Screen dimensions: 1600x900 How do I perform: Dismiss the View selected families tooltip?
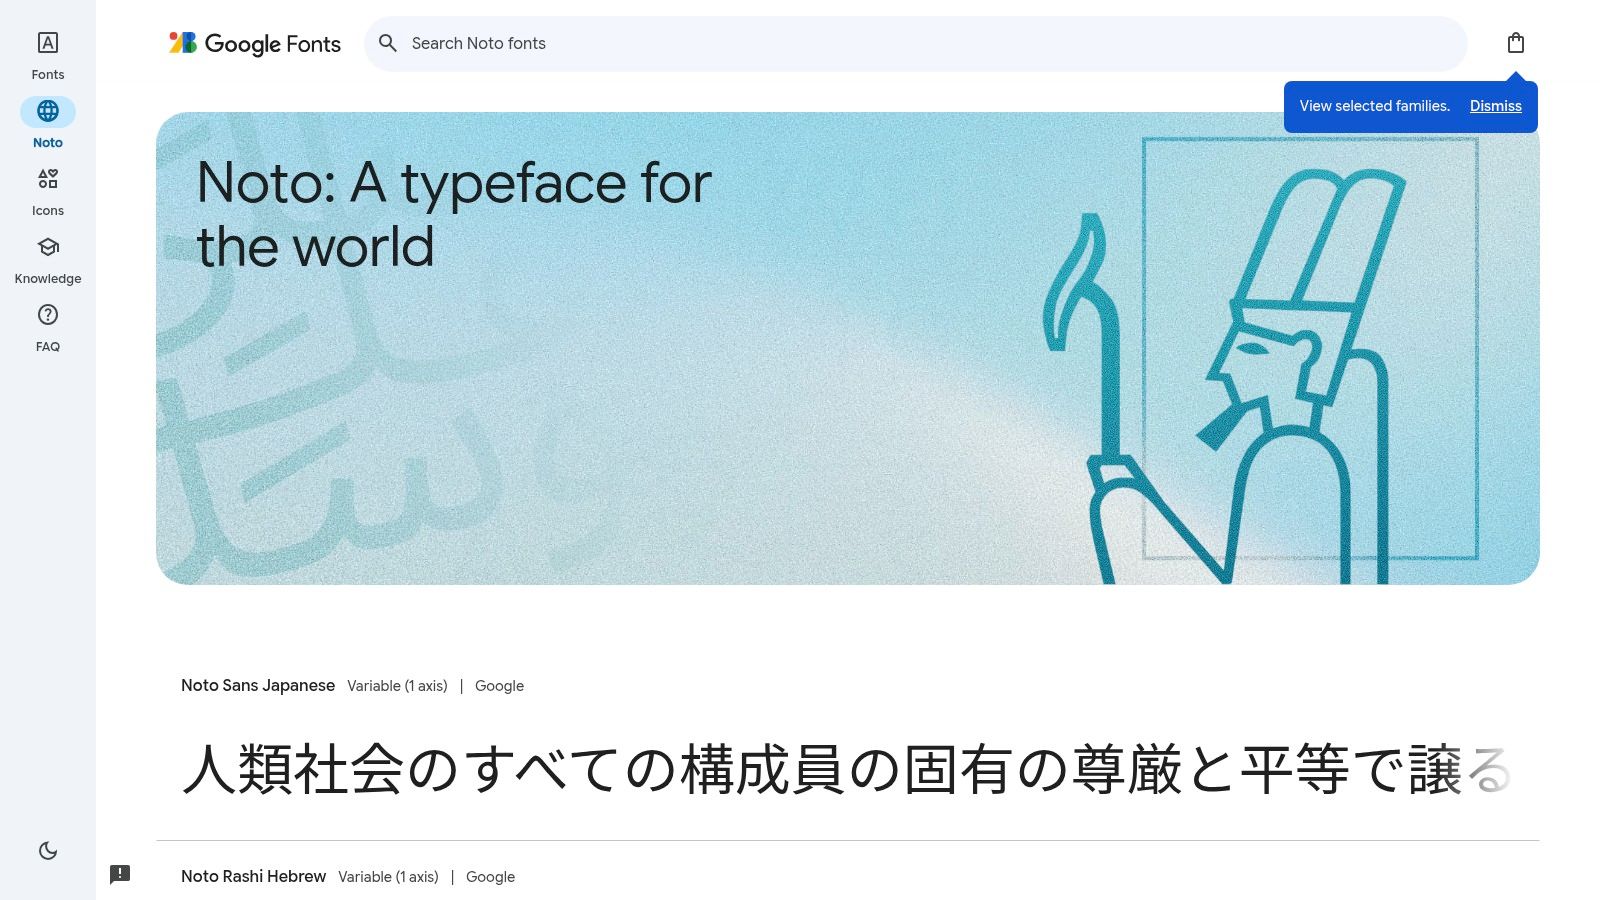click(1496, 106)
